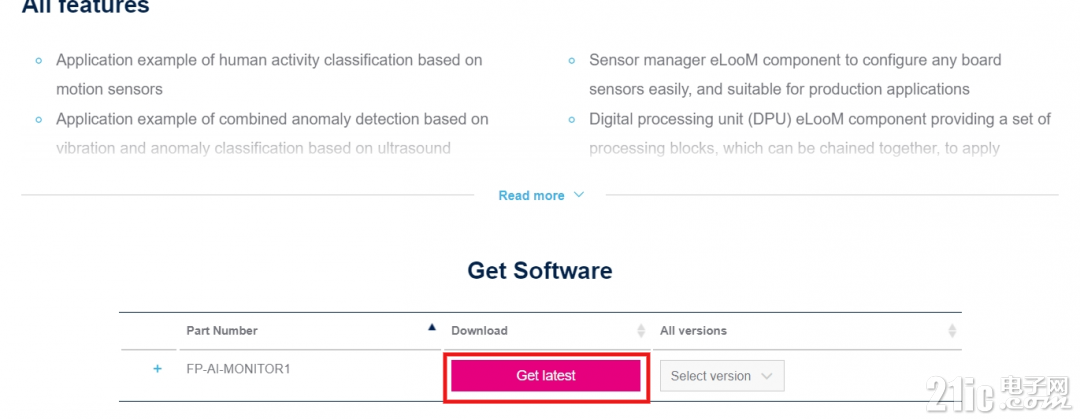Click the FP-AI-MONITOR1 part number text
1080x419 pixels.
pos(238,369)
